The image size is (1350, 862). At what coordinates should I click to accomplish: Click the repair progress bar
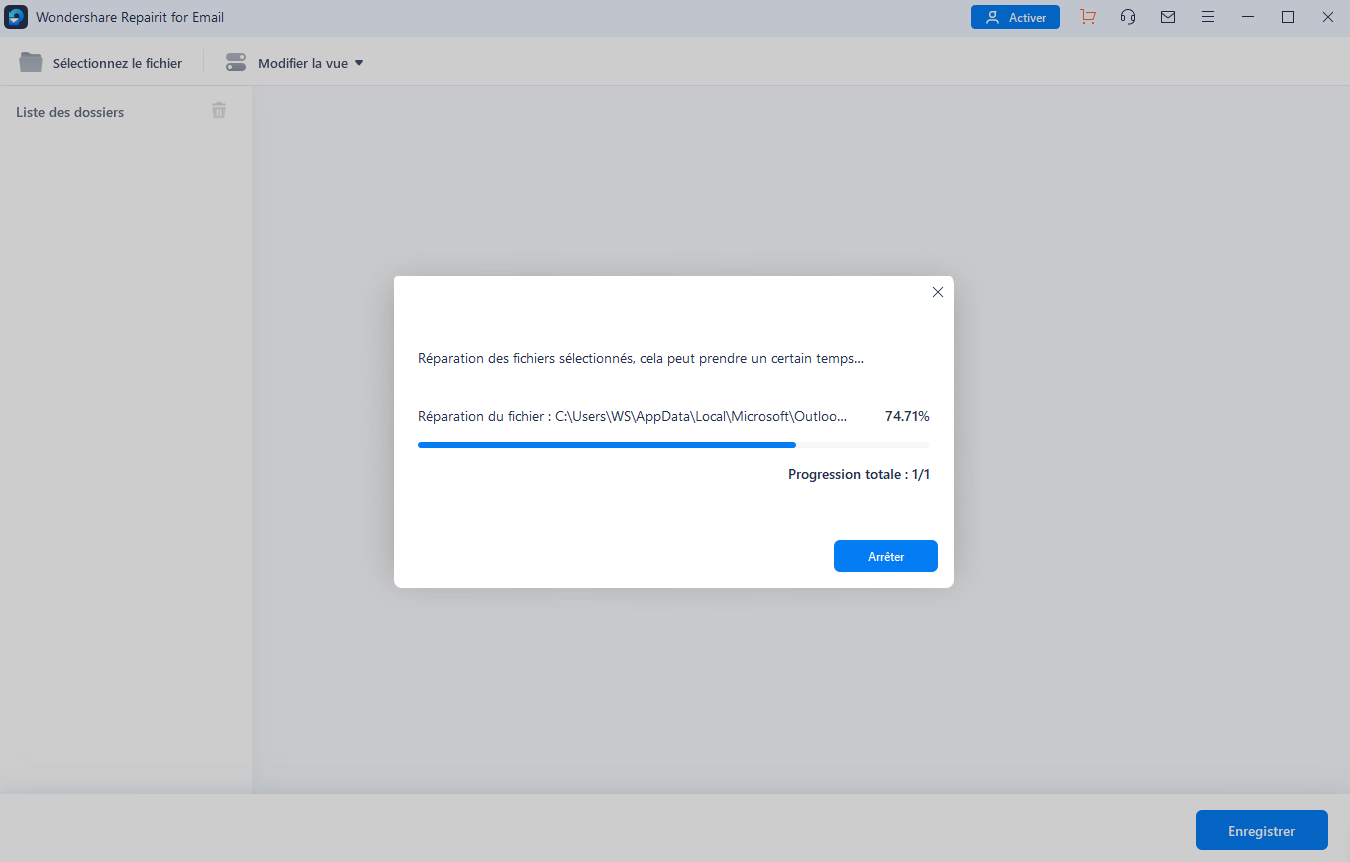(x=674, y=444)
